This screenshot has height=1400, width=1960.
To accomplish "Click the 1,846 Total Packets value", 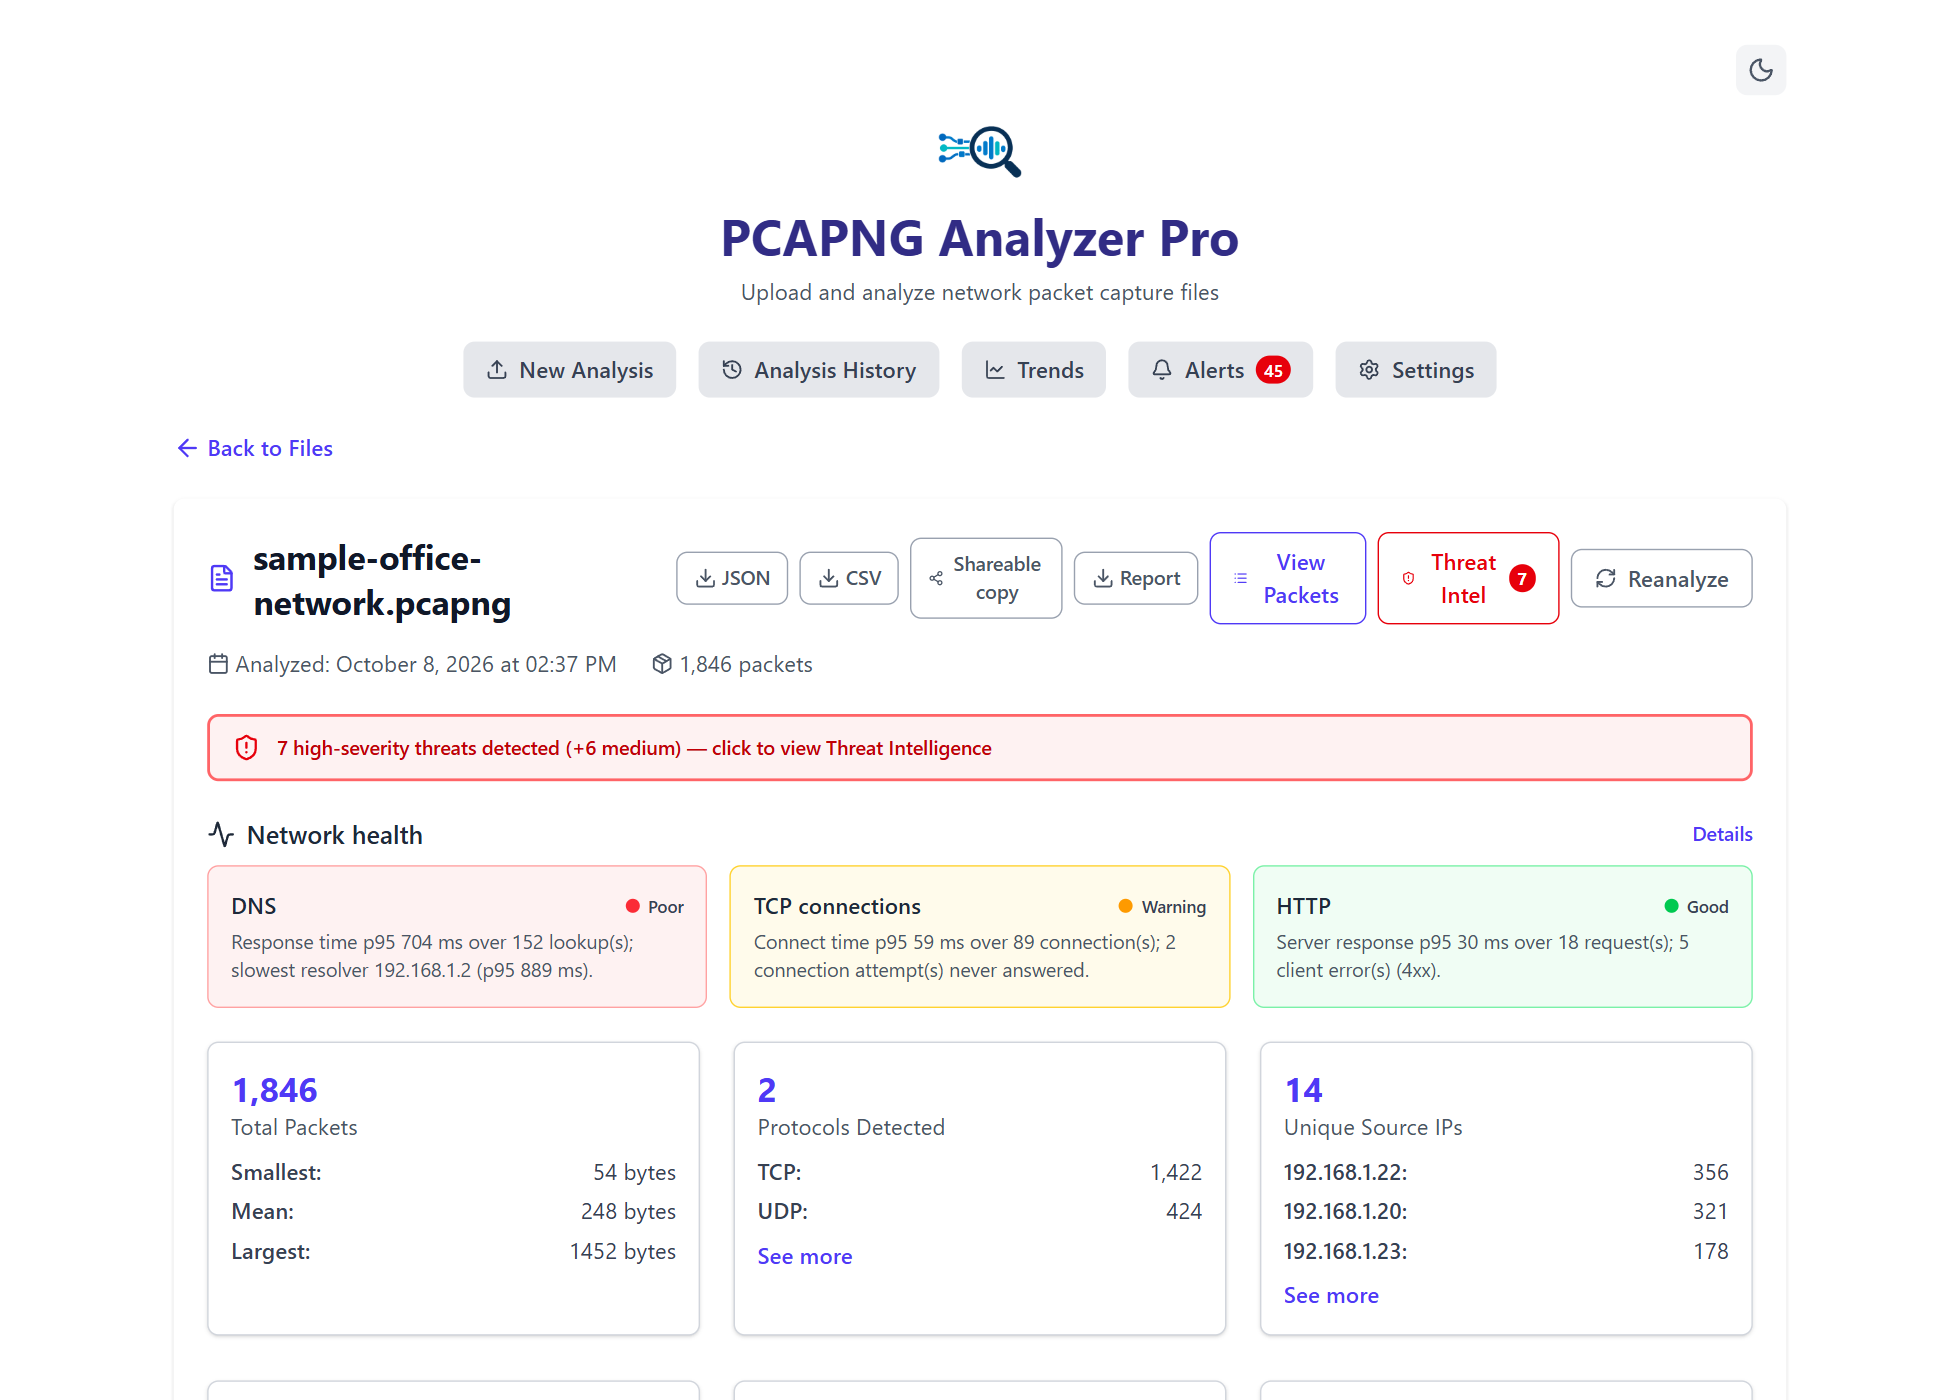I will (275, 1090).
